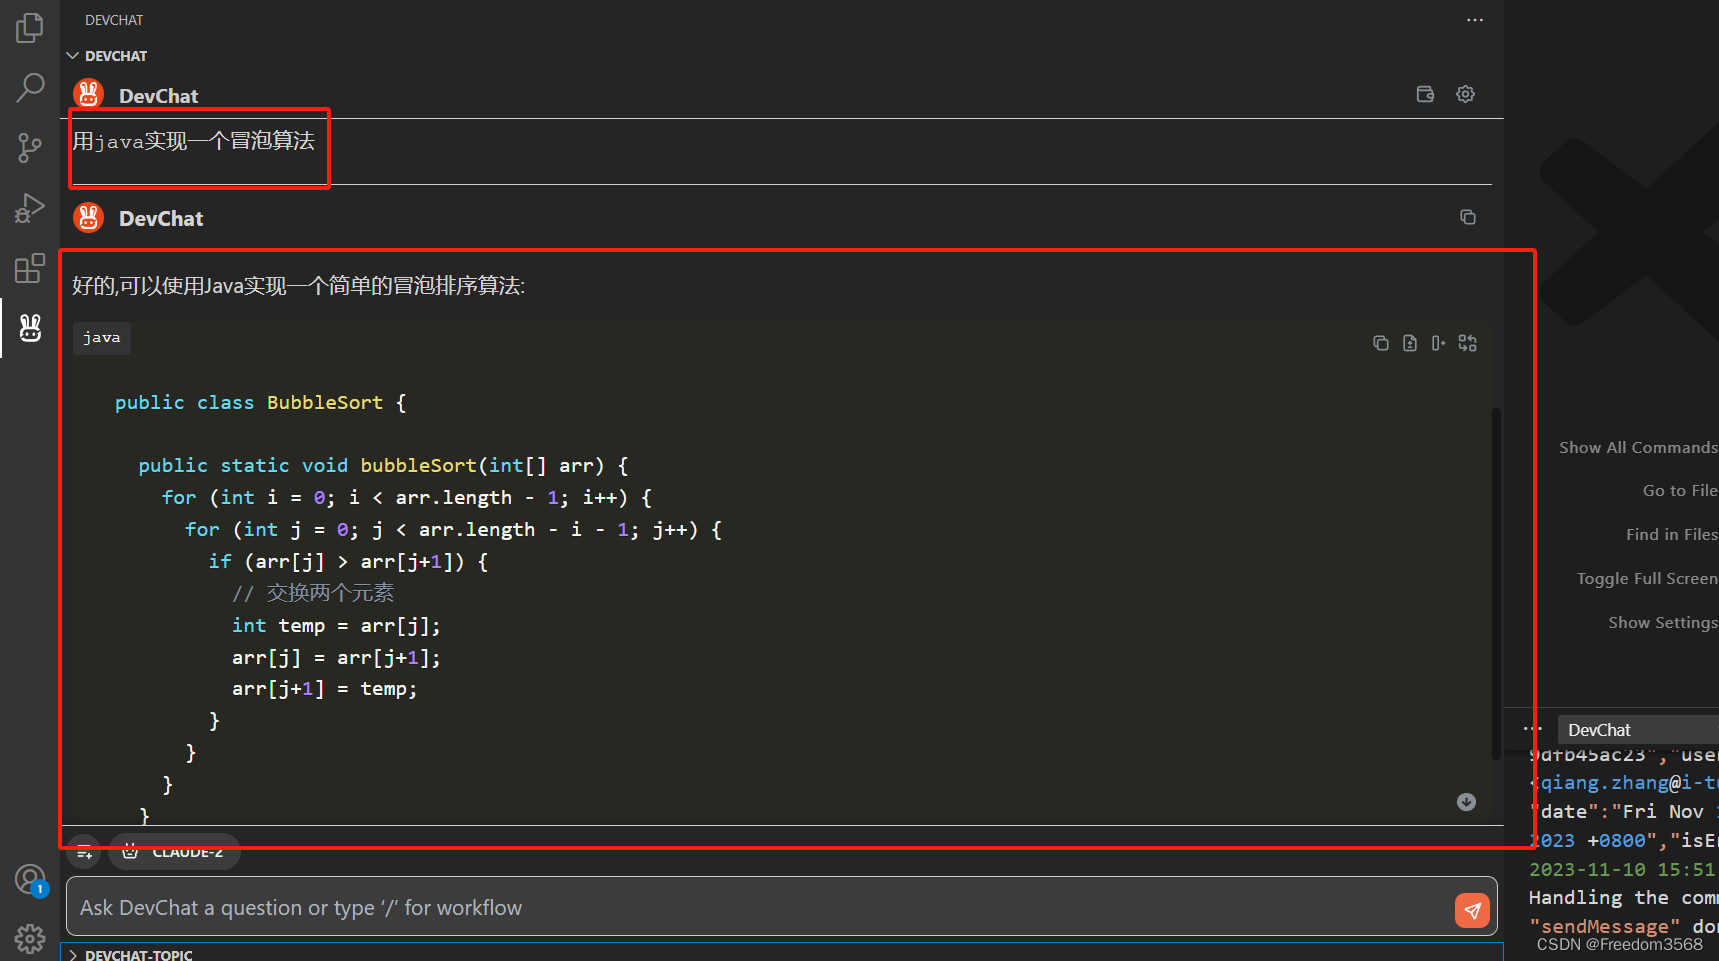1719x961 pixels.
Task: Click the reply's DevChat avatar
Action: coord(89,217)
